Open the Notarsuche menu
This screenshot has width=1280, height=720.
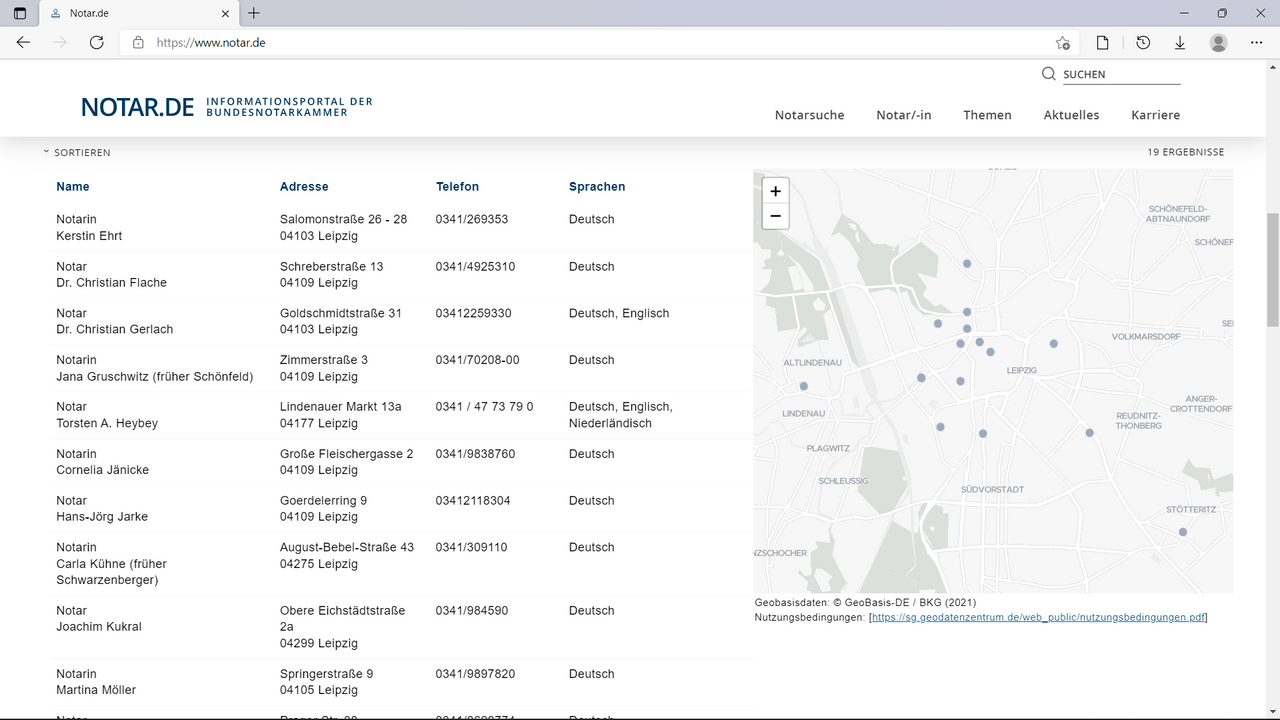809,115
